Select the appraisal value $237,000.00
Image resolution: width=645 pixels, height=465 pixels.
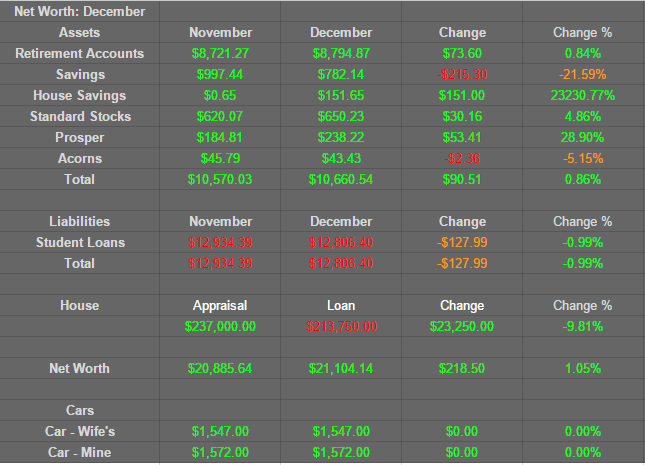click(220, 326)
